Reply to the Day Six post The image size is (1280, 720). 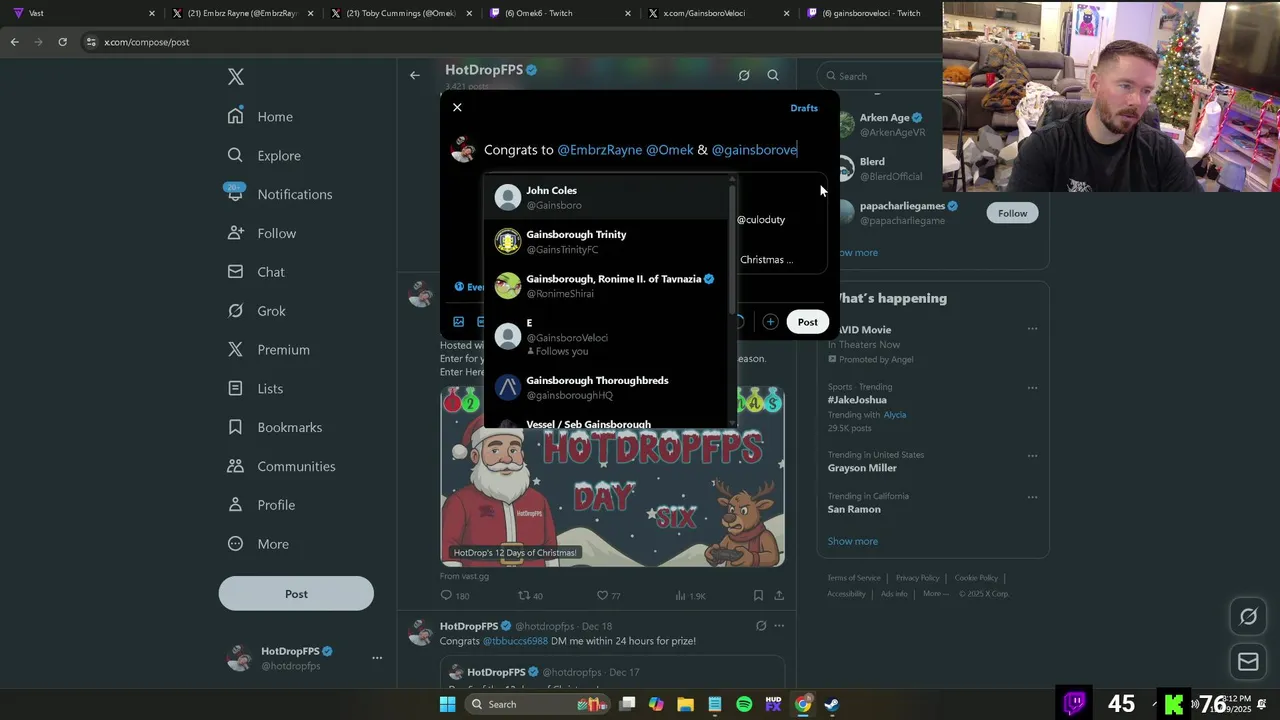click(455, 595)
